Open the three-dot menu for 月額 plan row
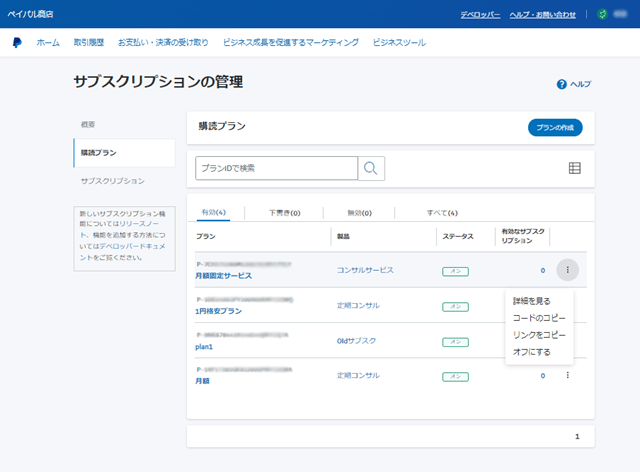Viewport: 640px width, 472px height. coord(567,376)
